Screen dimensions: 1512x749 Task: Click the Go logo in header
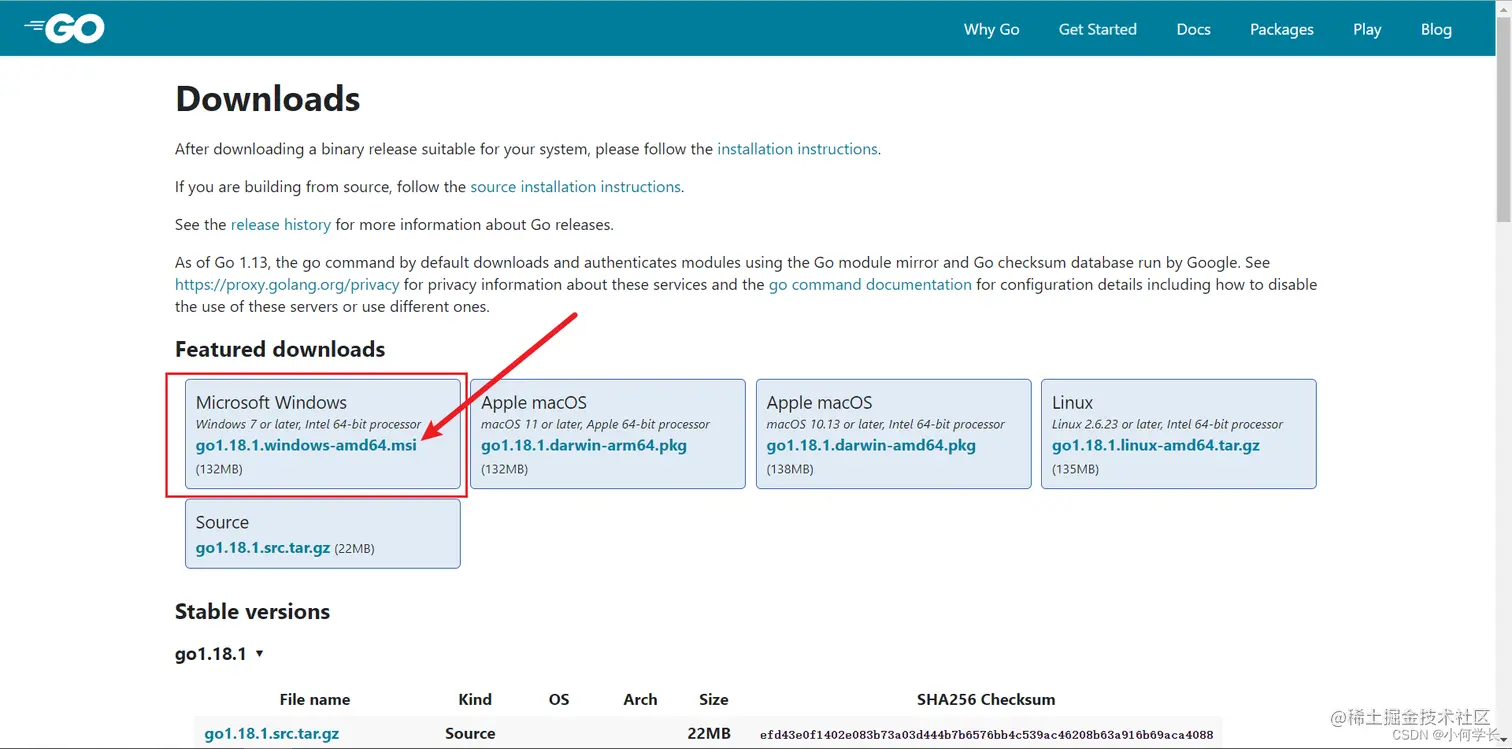coord(64,28)
